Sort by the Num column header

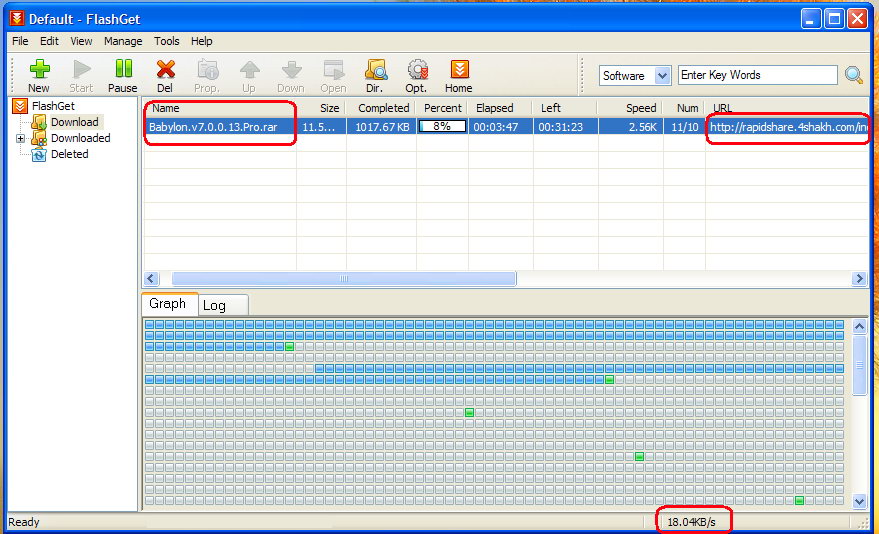tap(684, 108)
